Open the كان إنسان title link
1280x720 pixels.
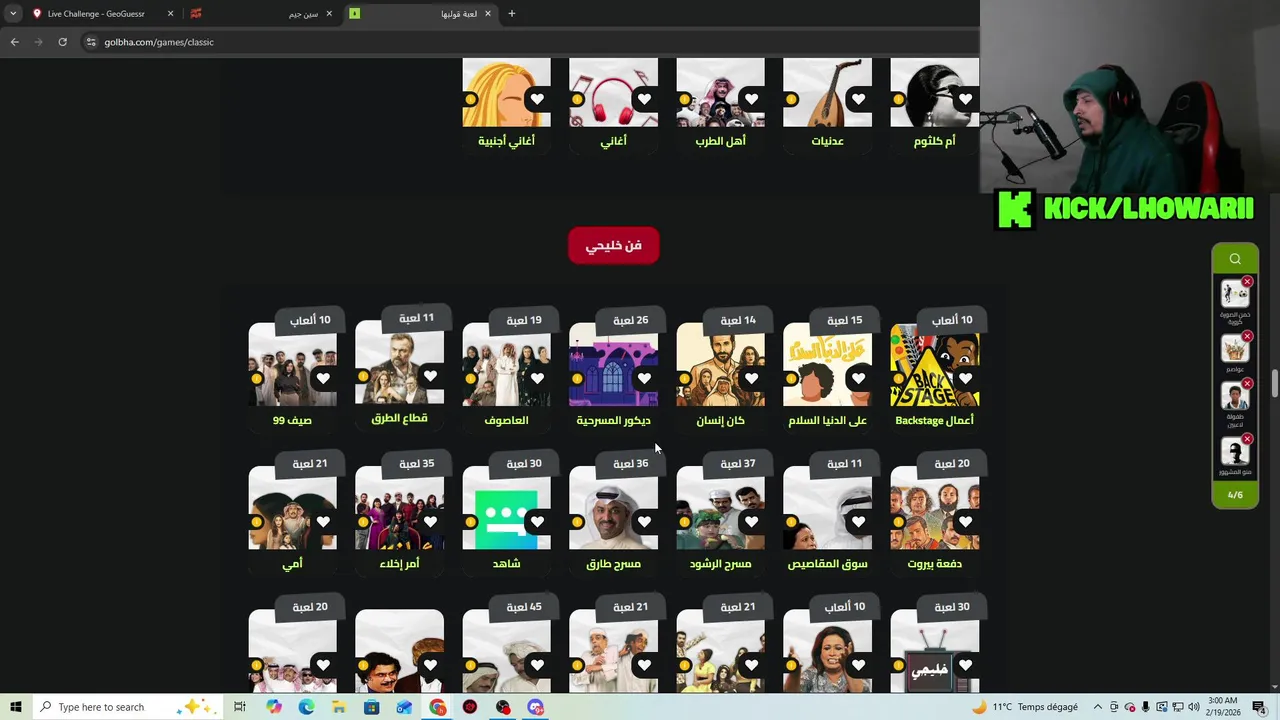tap(720, 421)
